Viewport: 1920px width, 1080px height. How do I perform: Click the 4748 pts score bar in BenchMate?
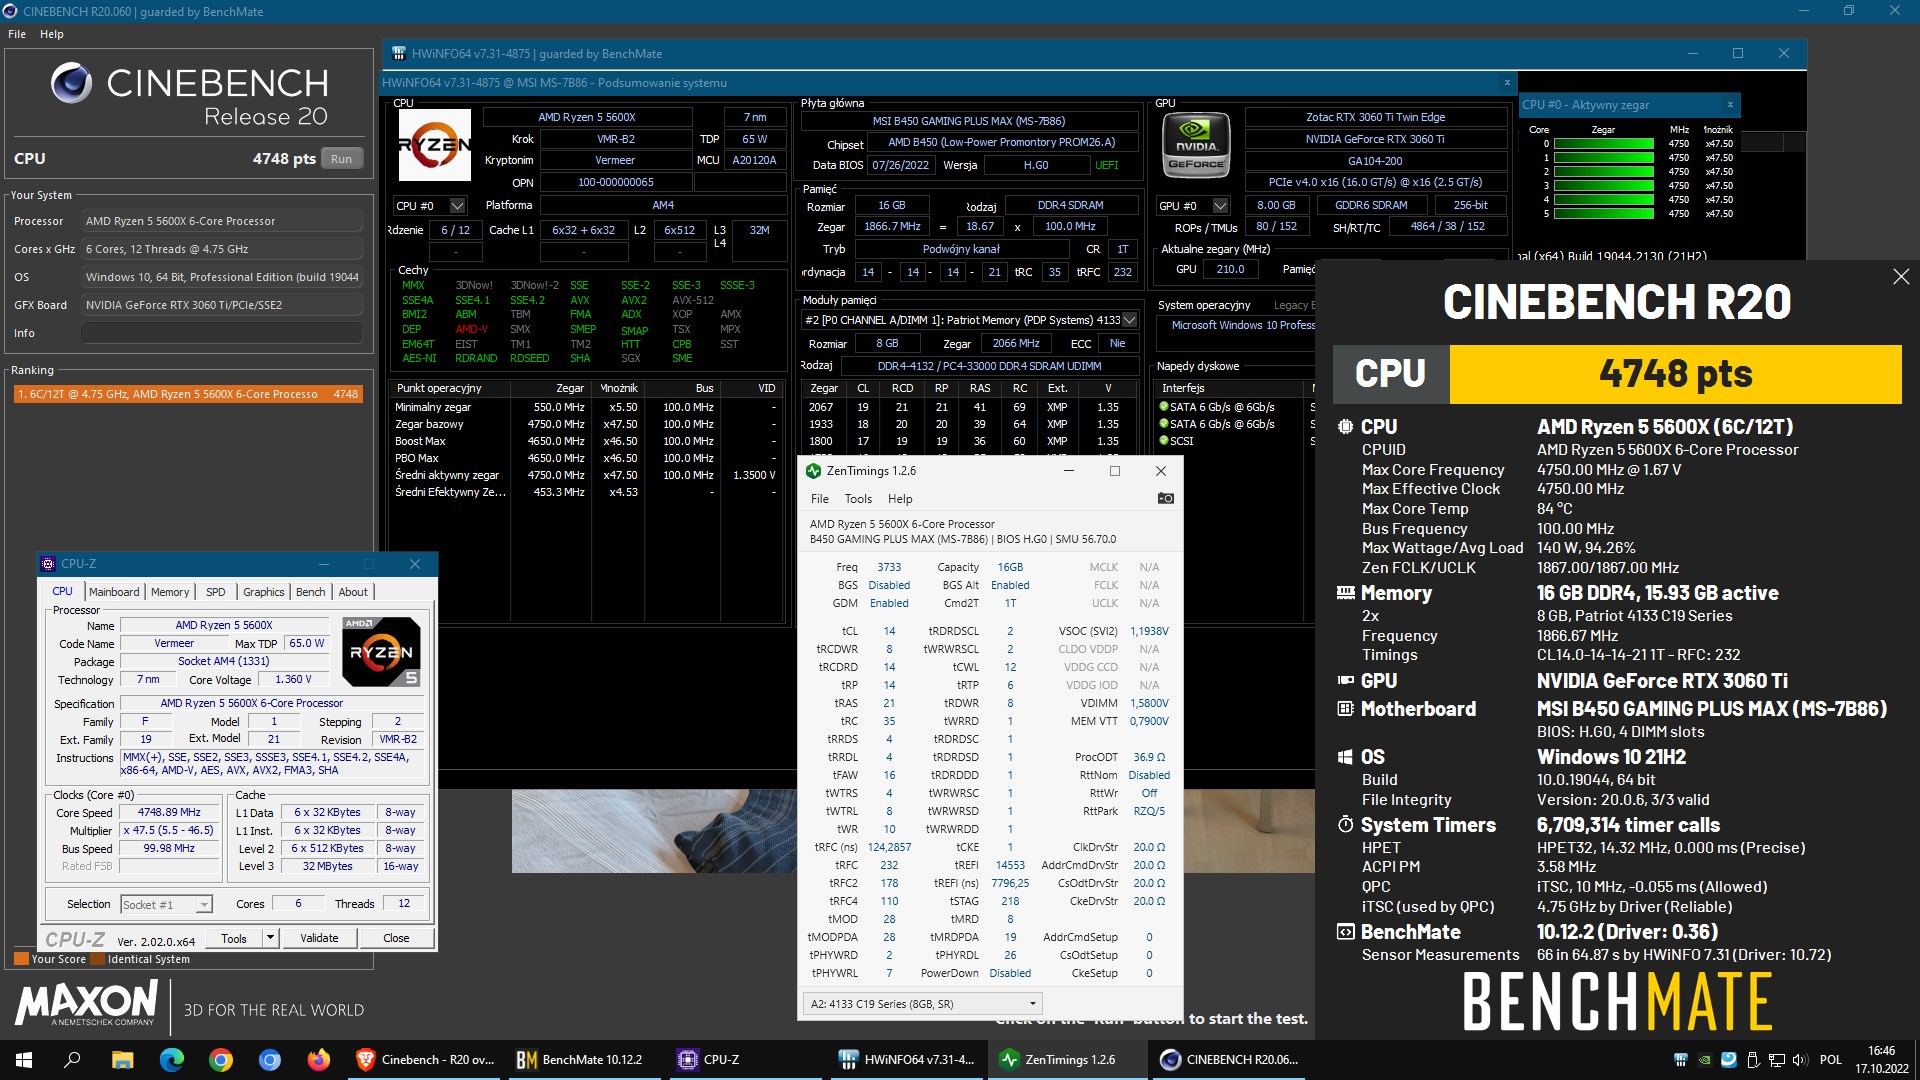click(1675, 374)
